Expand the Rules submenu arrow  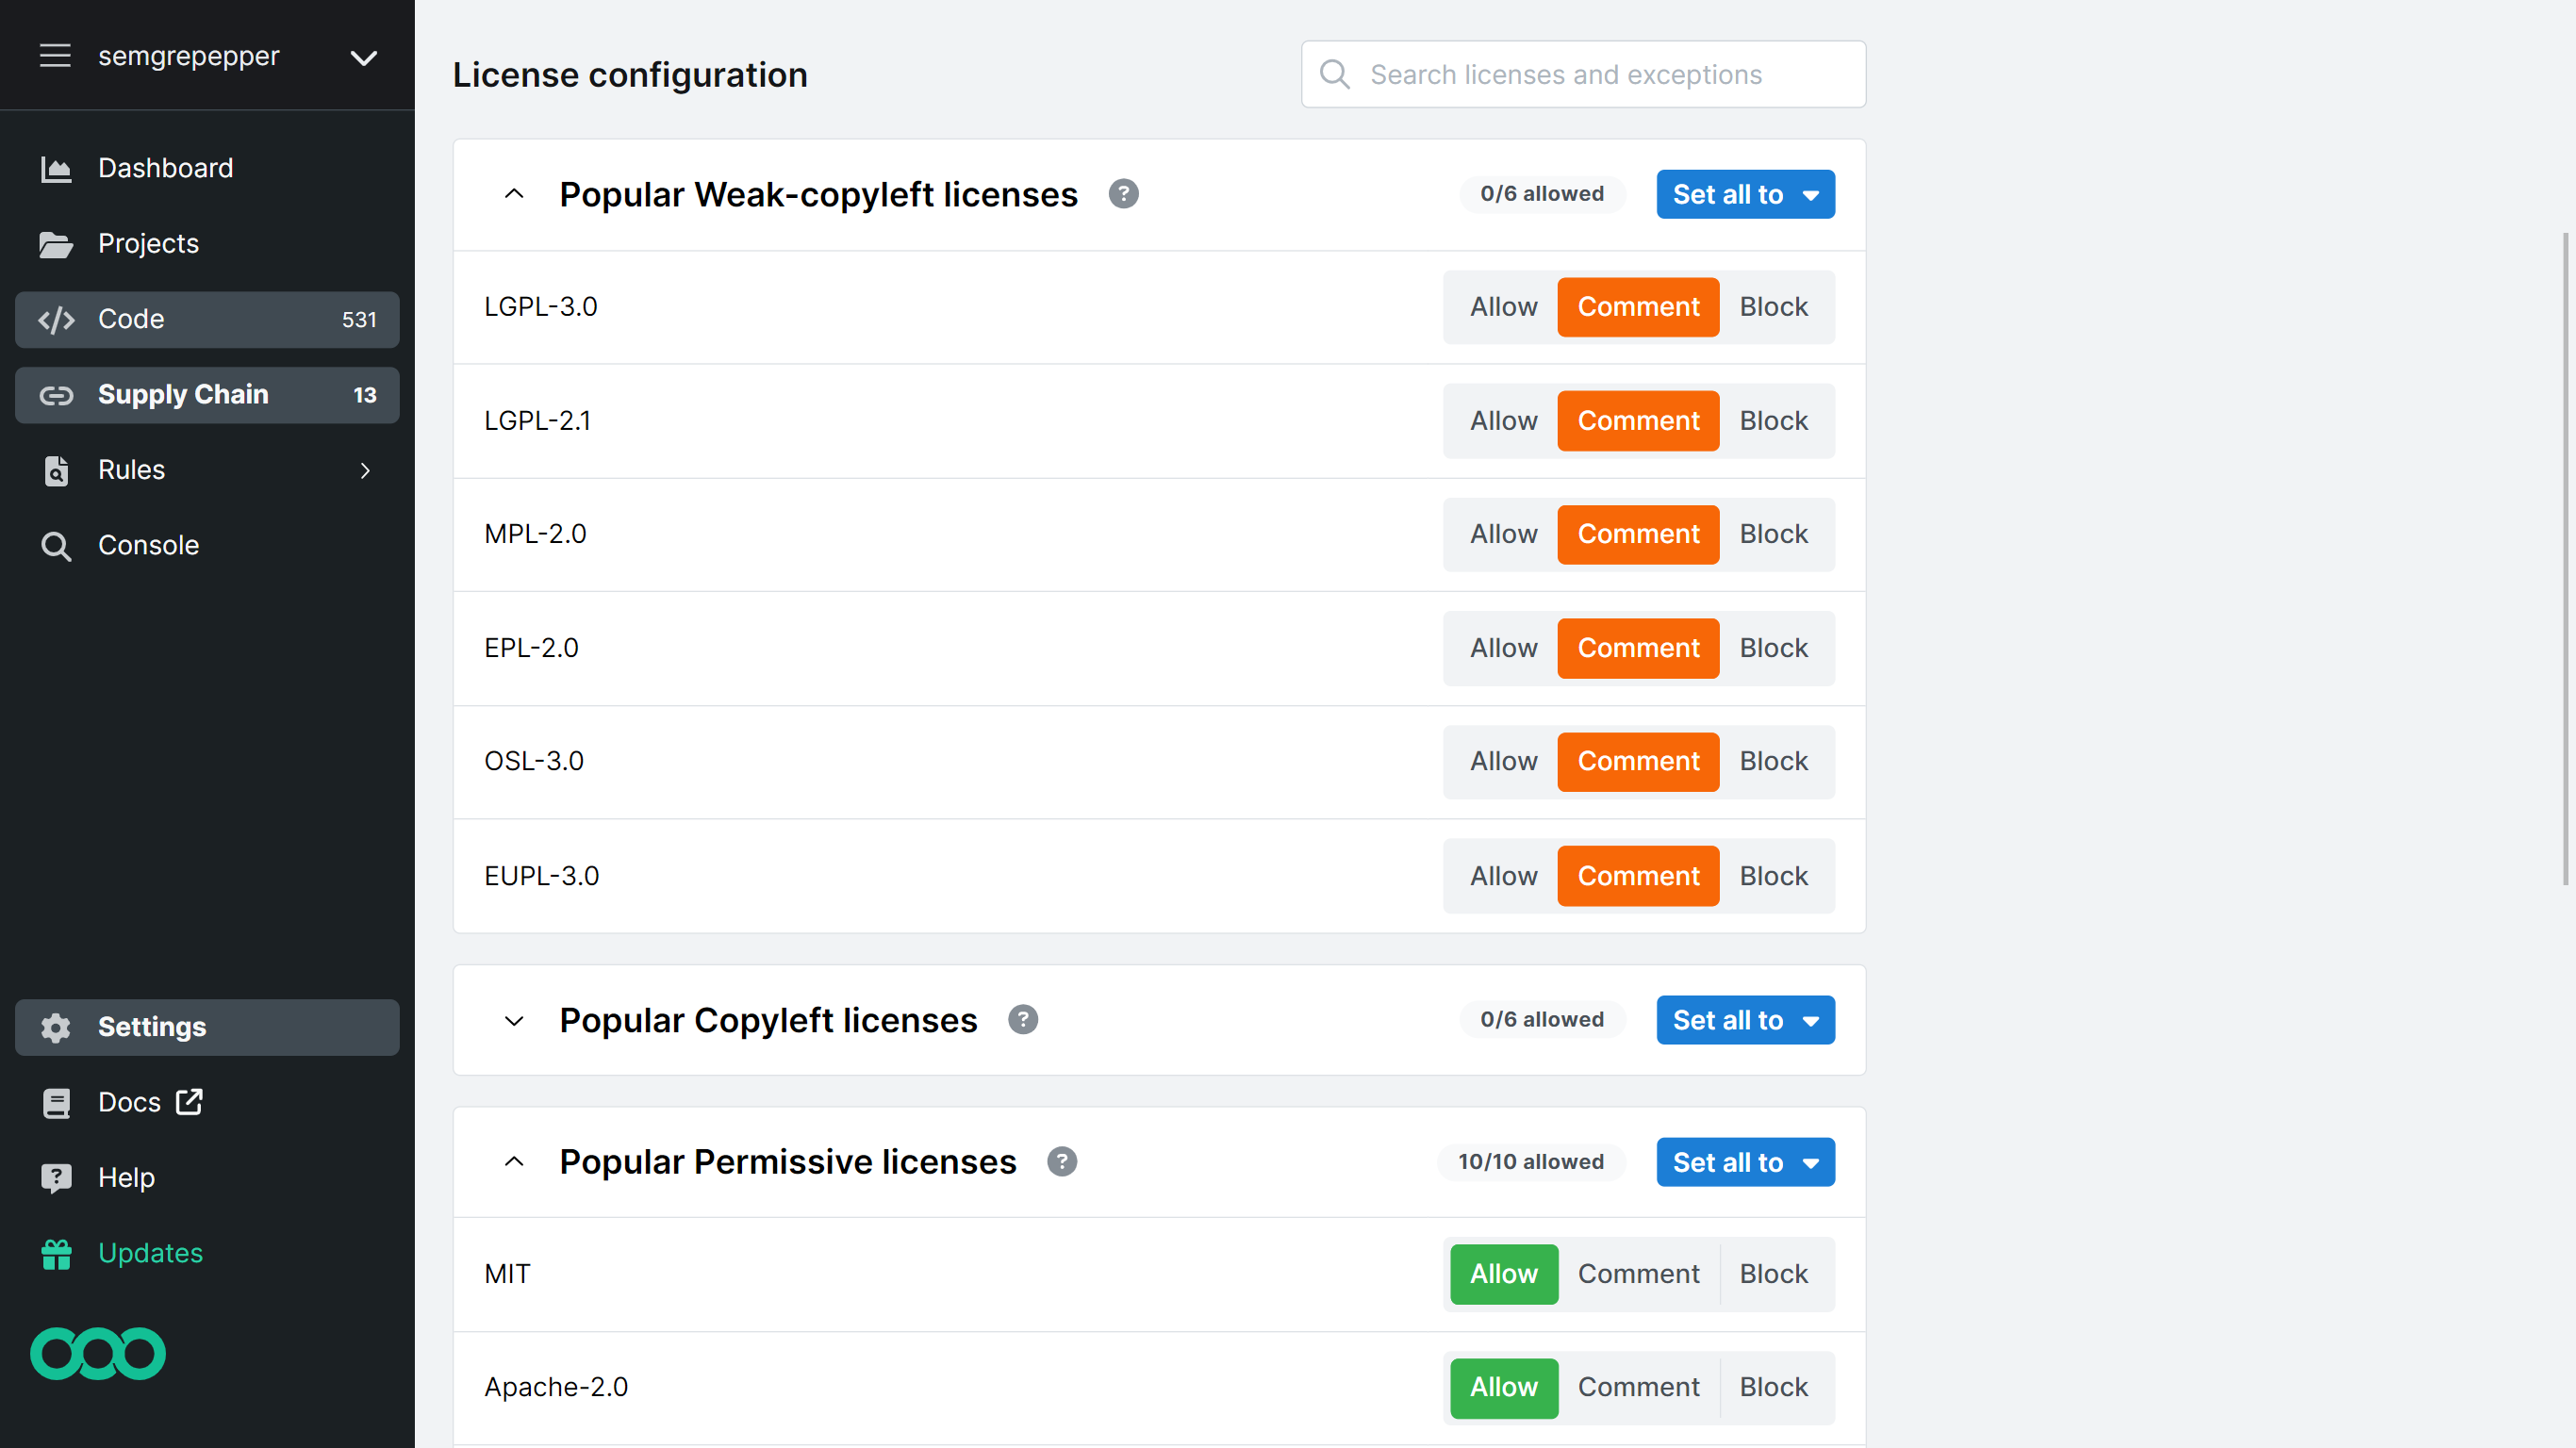(364, 470)
